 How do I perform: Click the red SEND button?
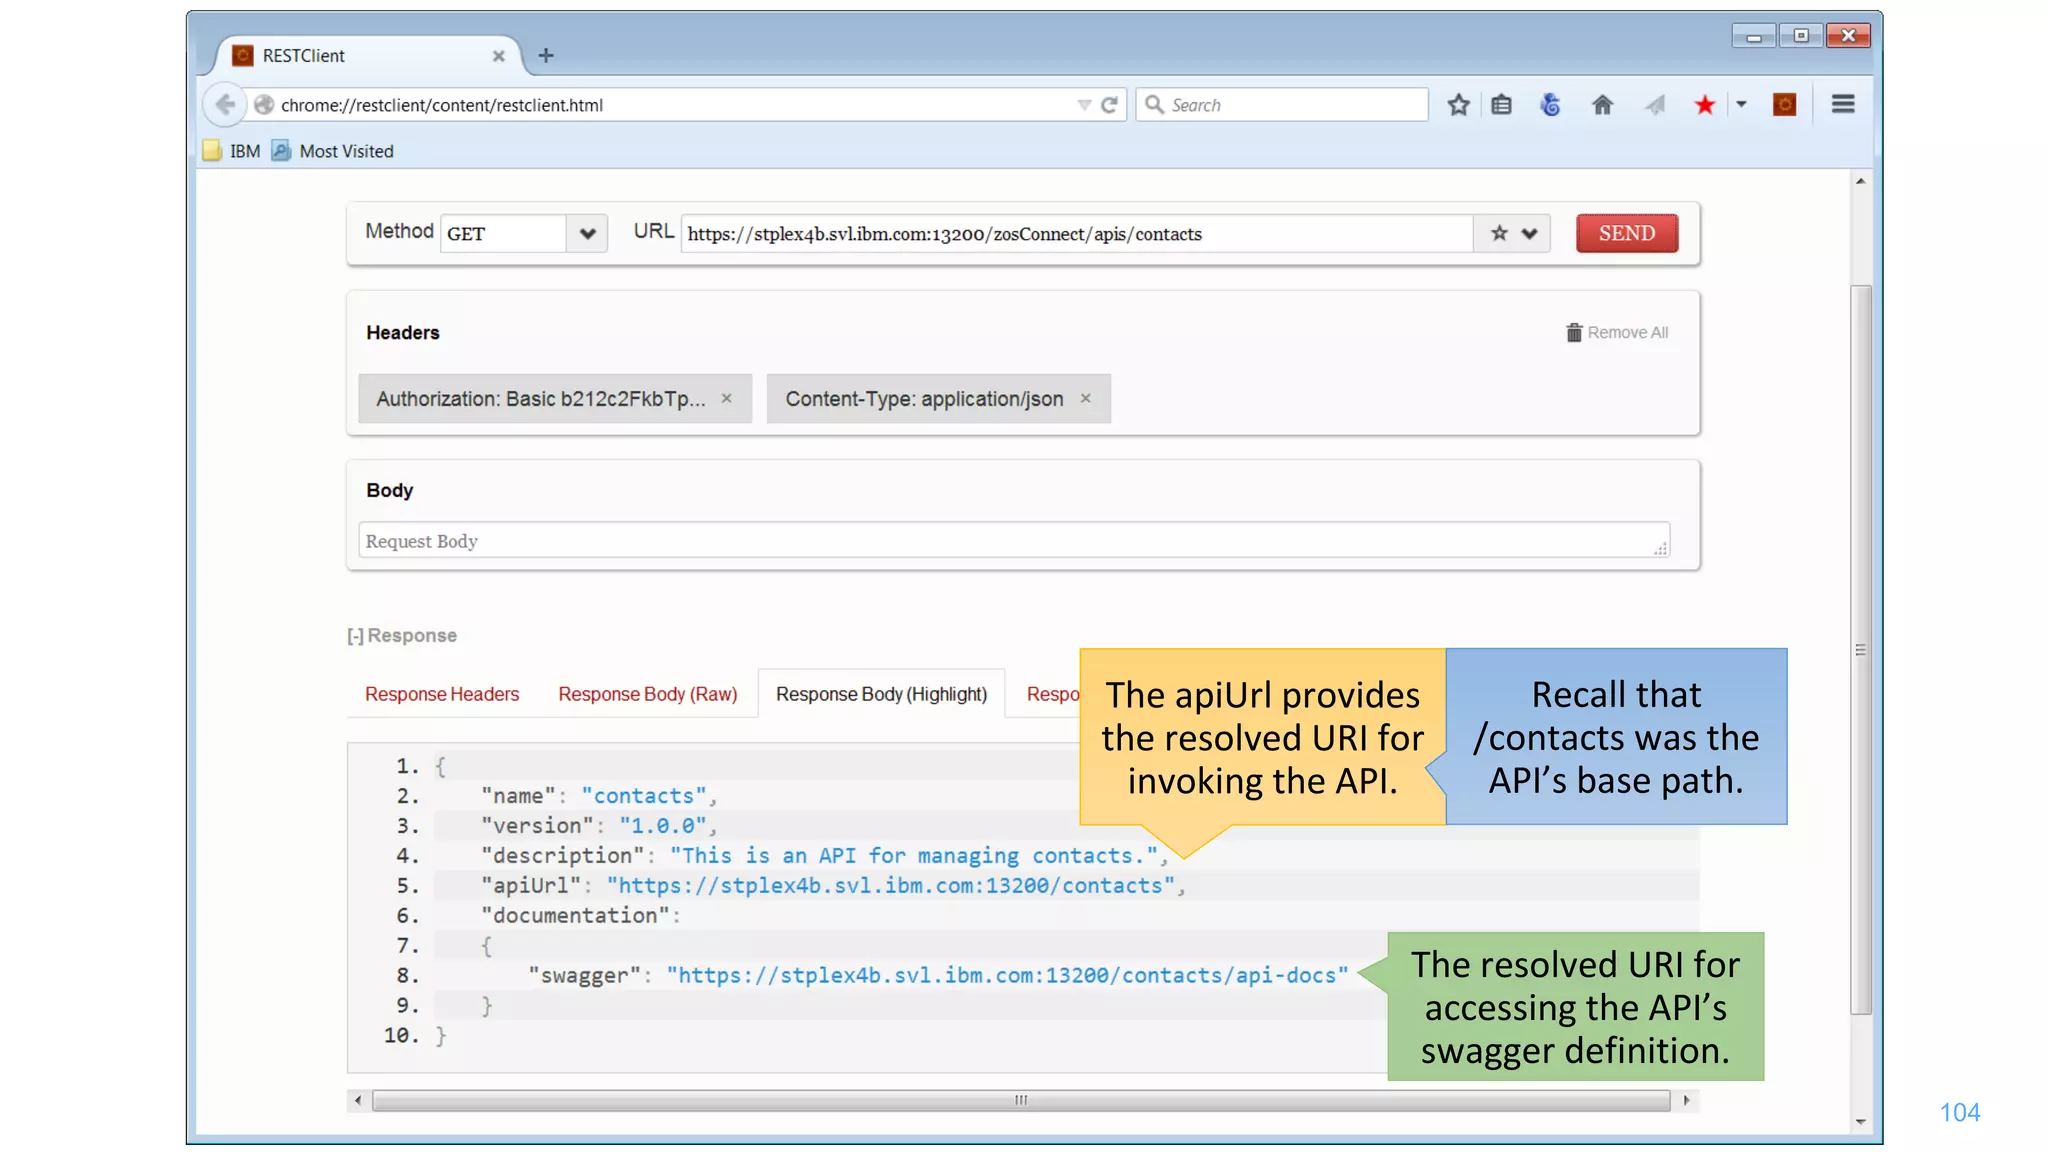click(1627, 233)
